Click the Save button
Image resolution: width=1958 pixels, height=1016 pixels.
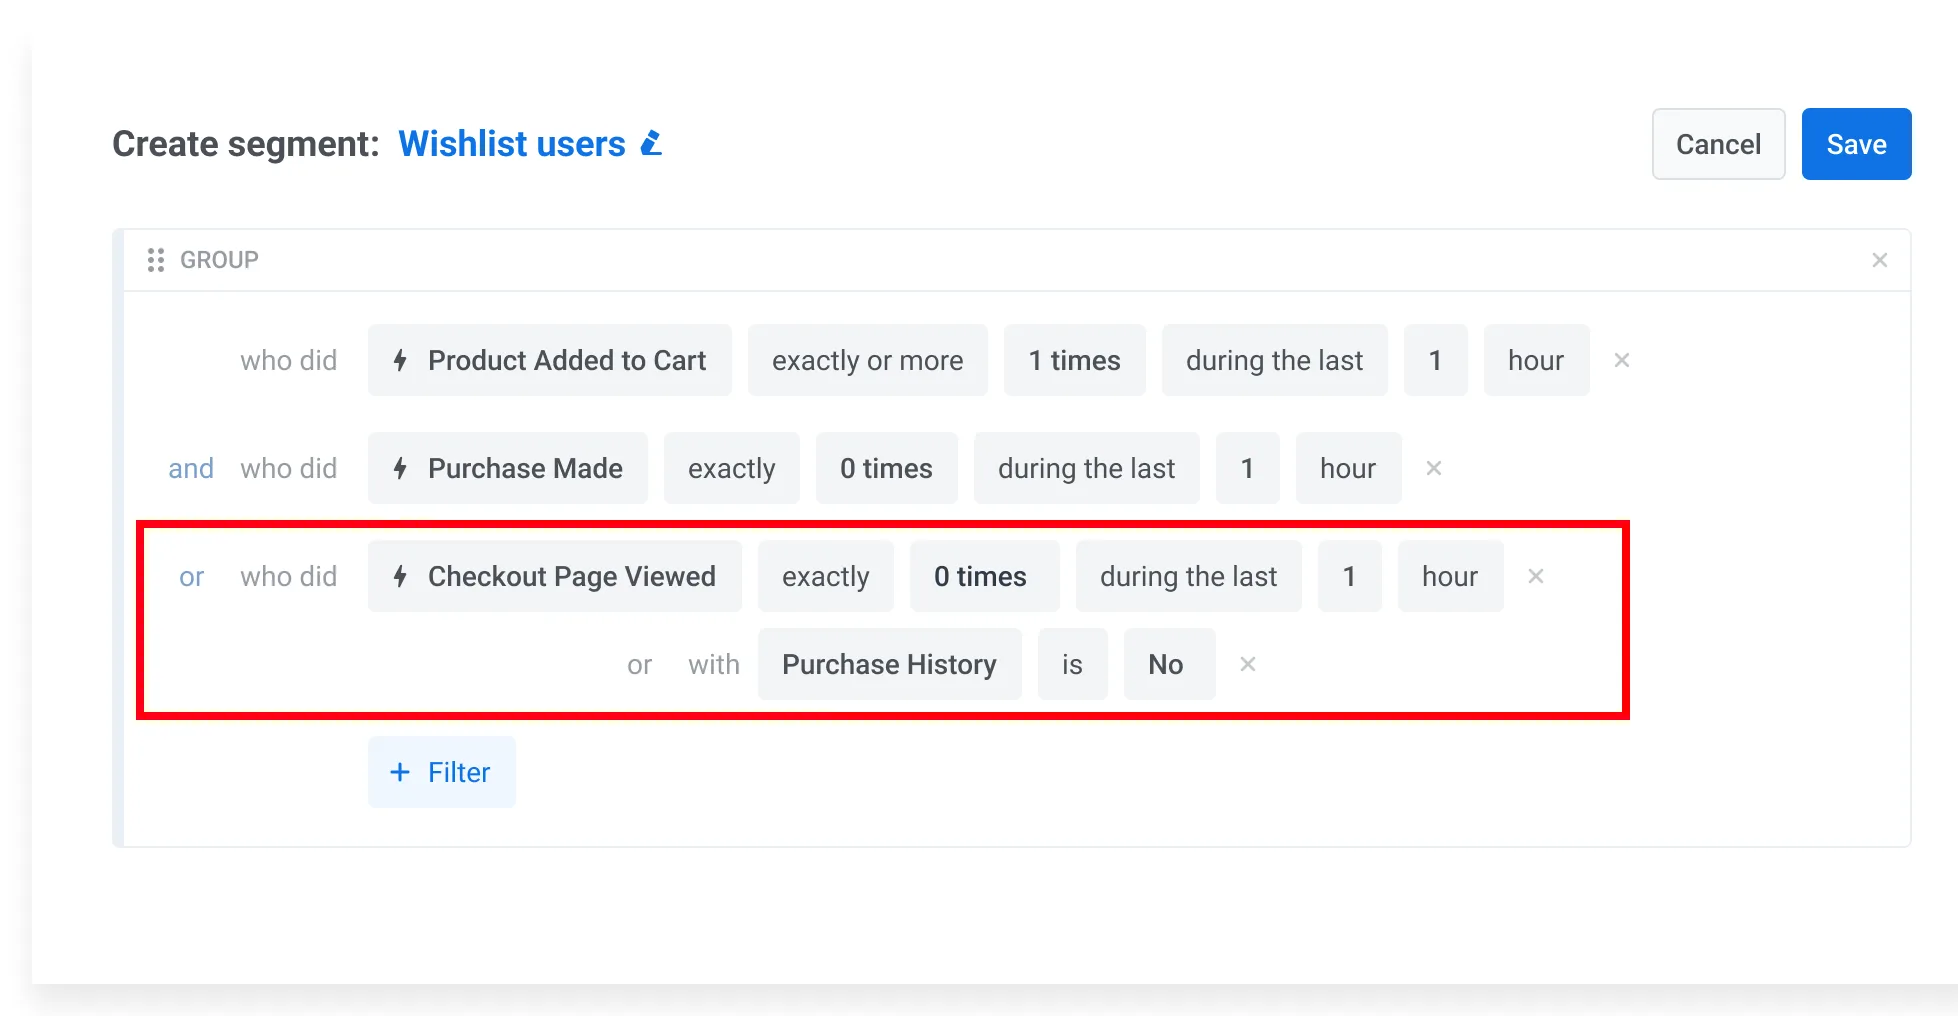click(1855, 144)
